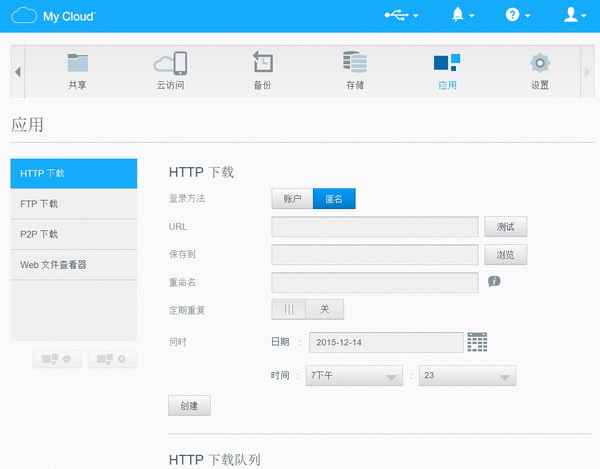Switch to the FTP 下载 tab

74,204
